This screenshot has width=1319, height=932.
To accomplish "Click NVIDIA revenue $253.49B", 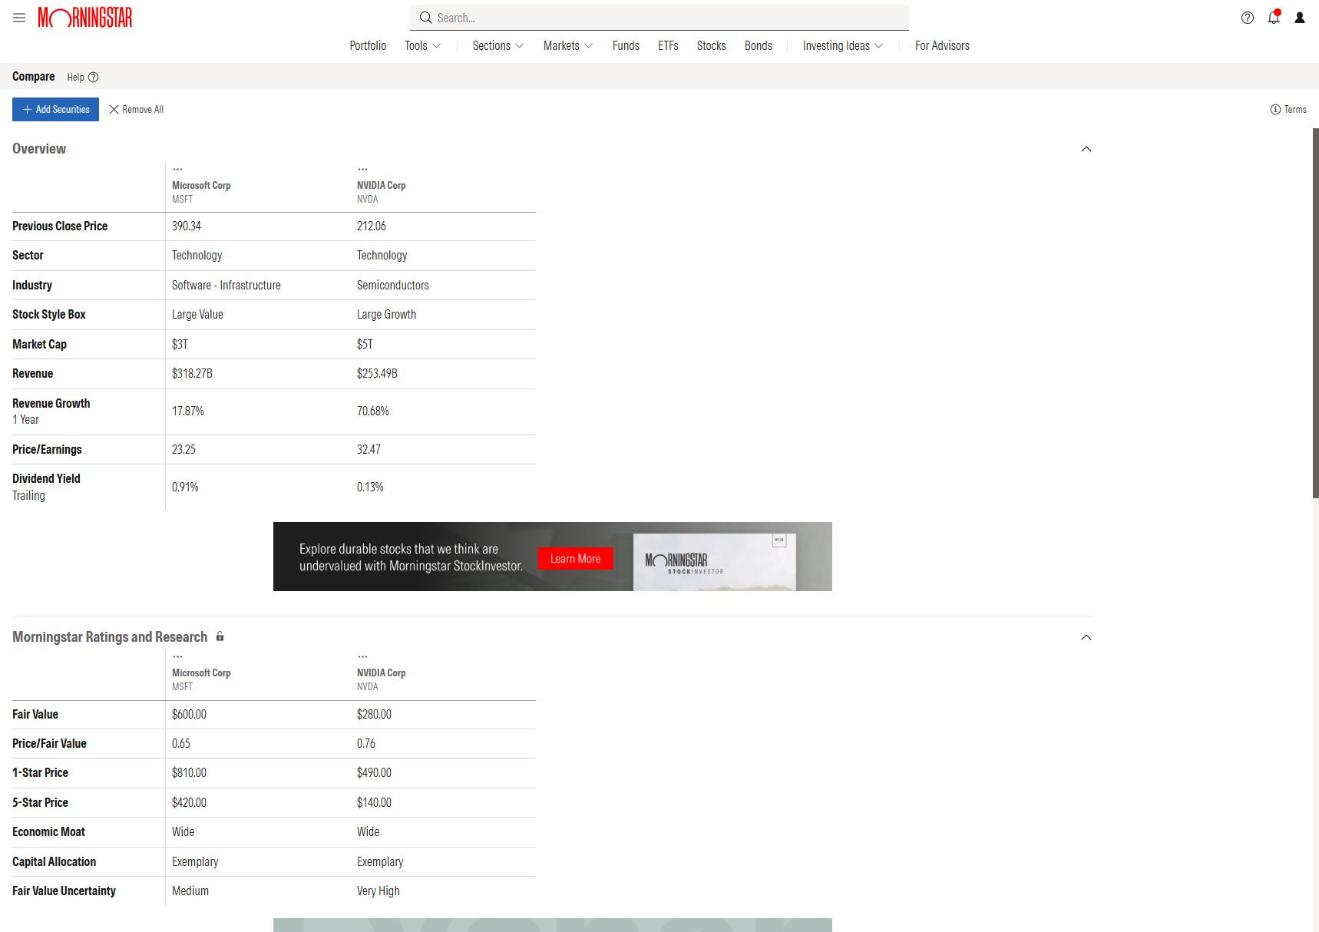I will [x=377, y=374].
